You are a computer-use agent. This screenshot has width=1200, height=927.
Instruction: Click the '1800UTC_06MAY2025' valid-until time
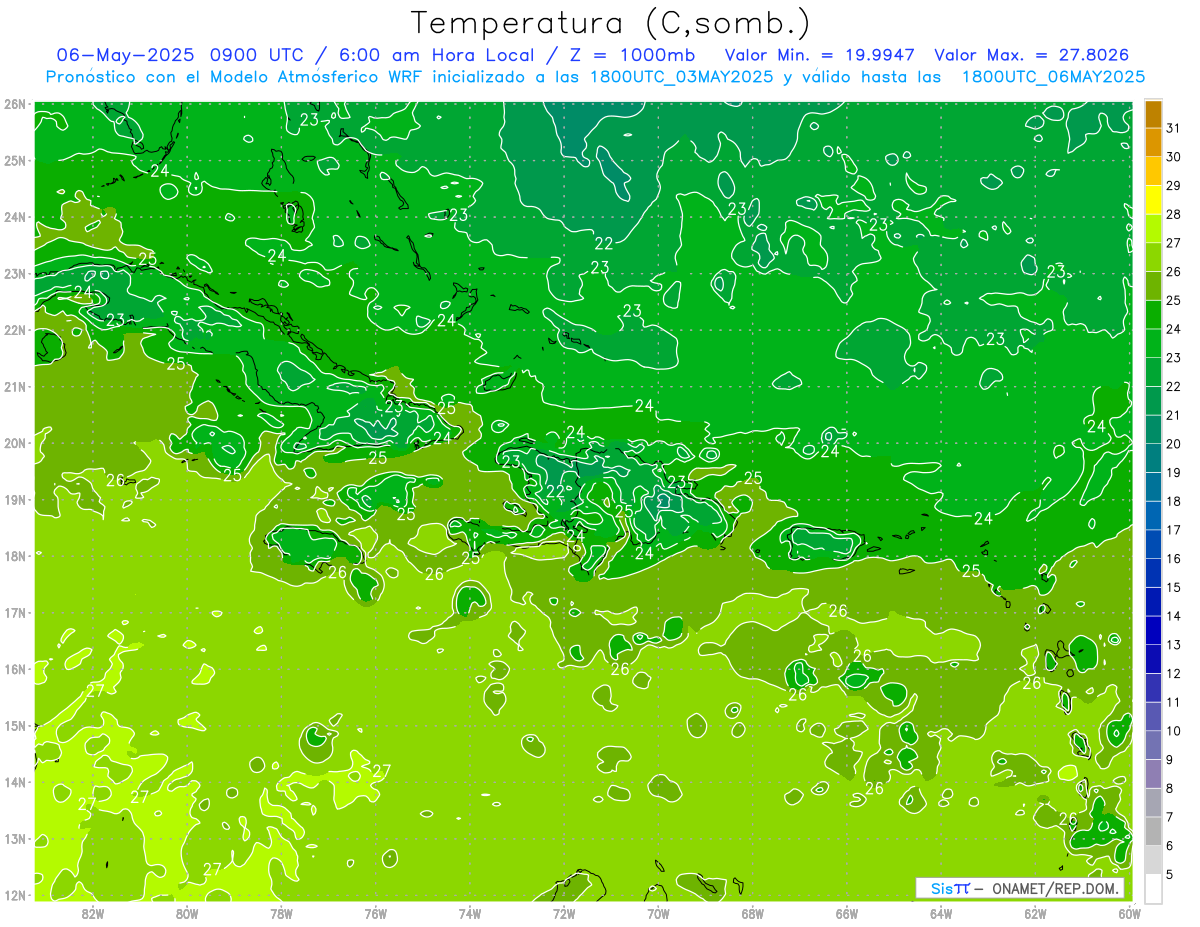(x=1053, y=77)
